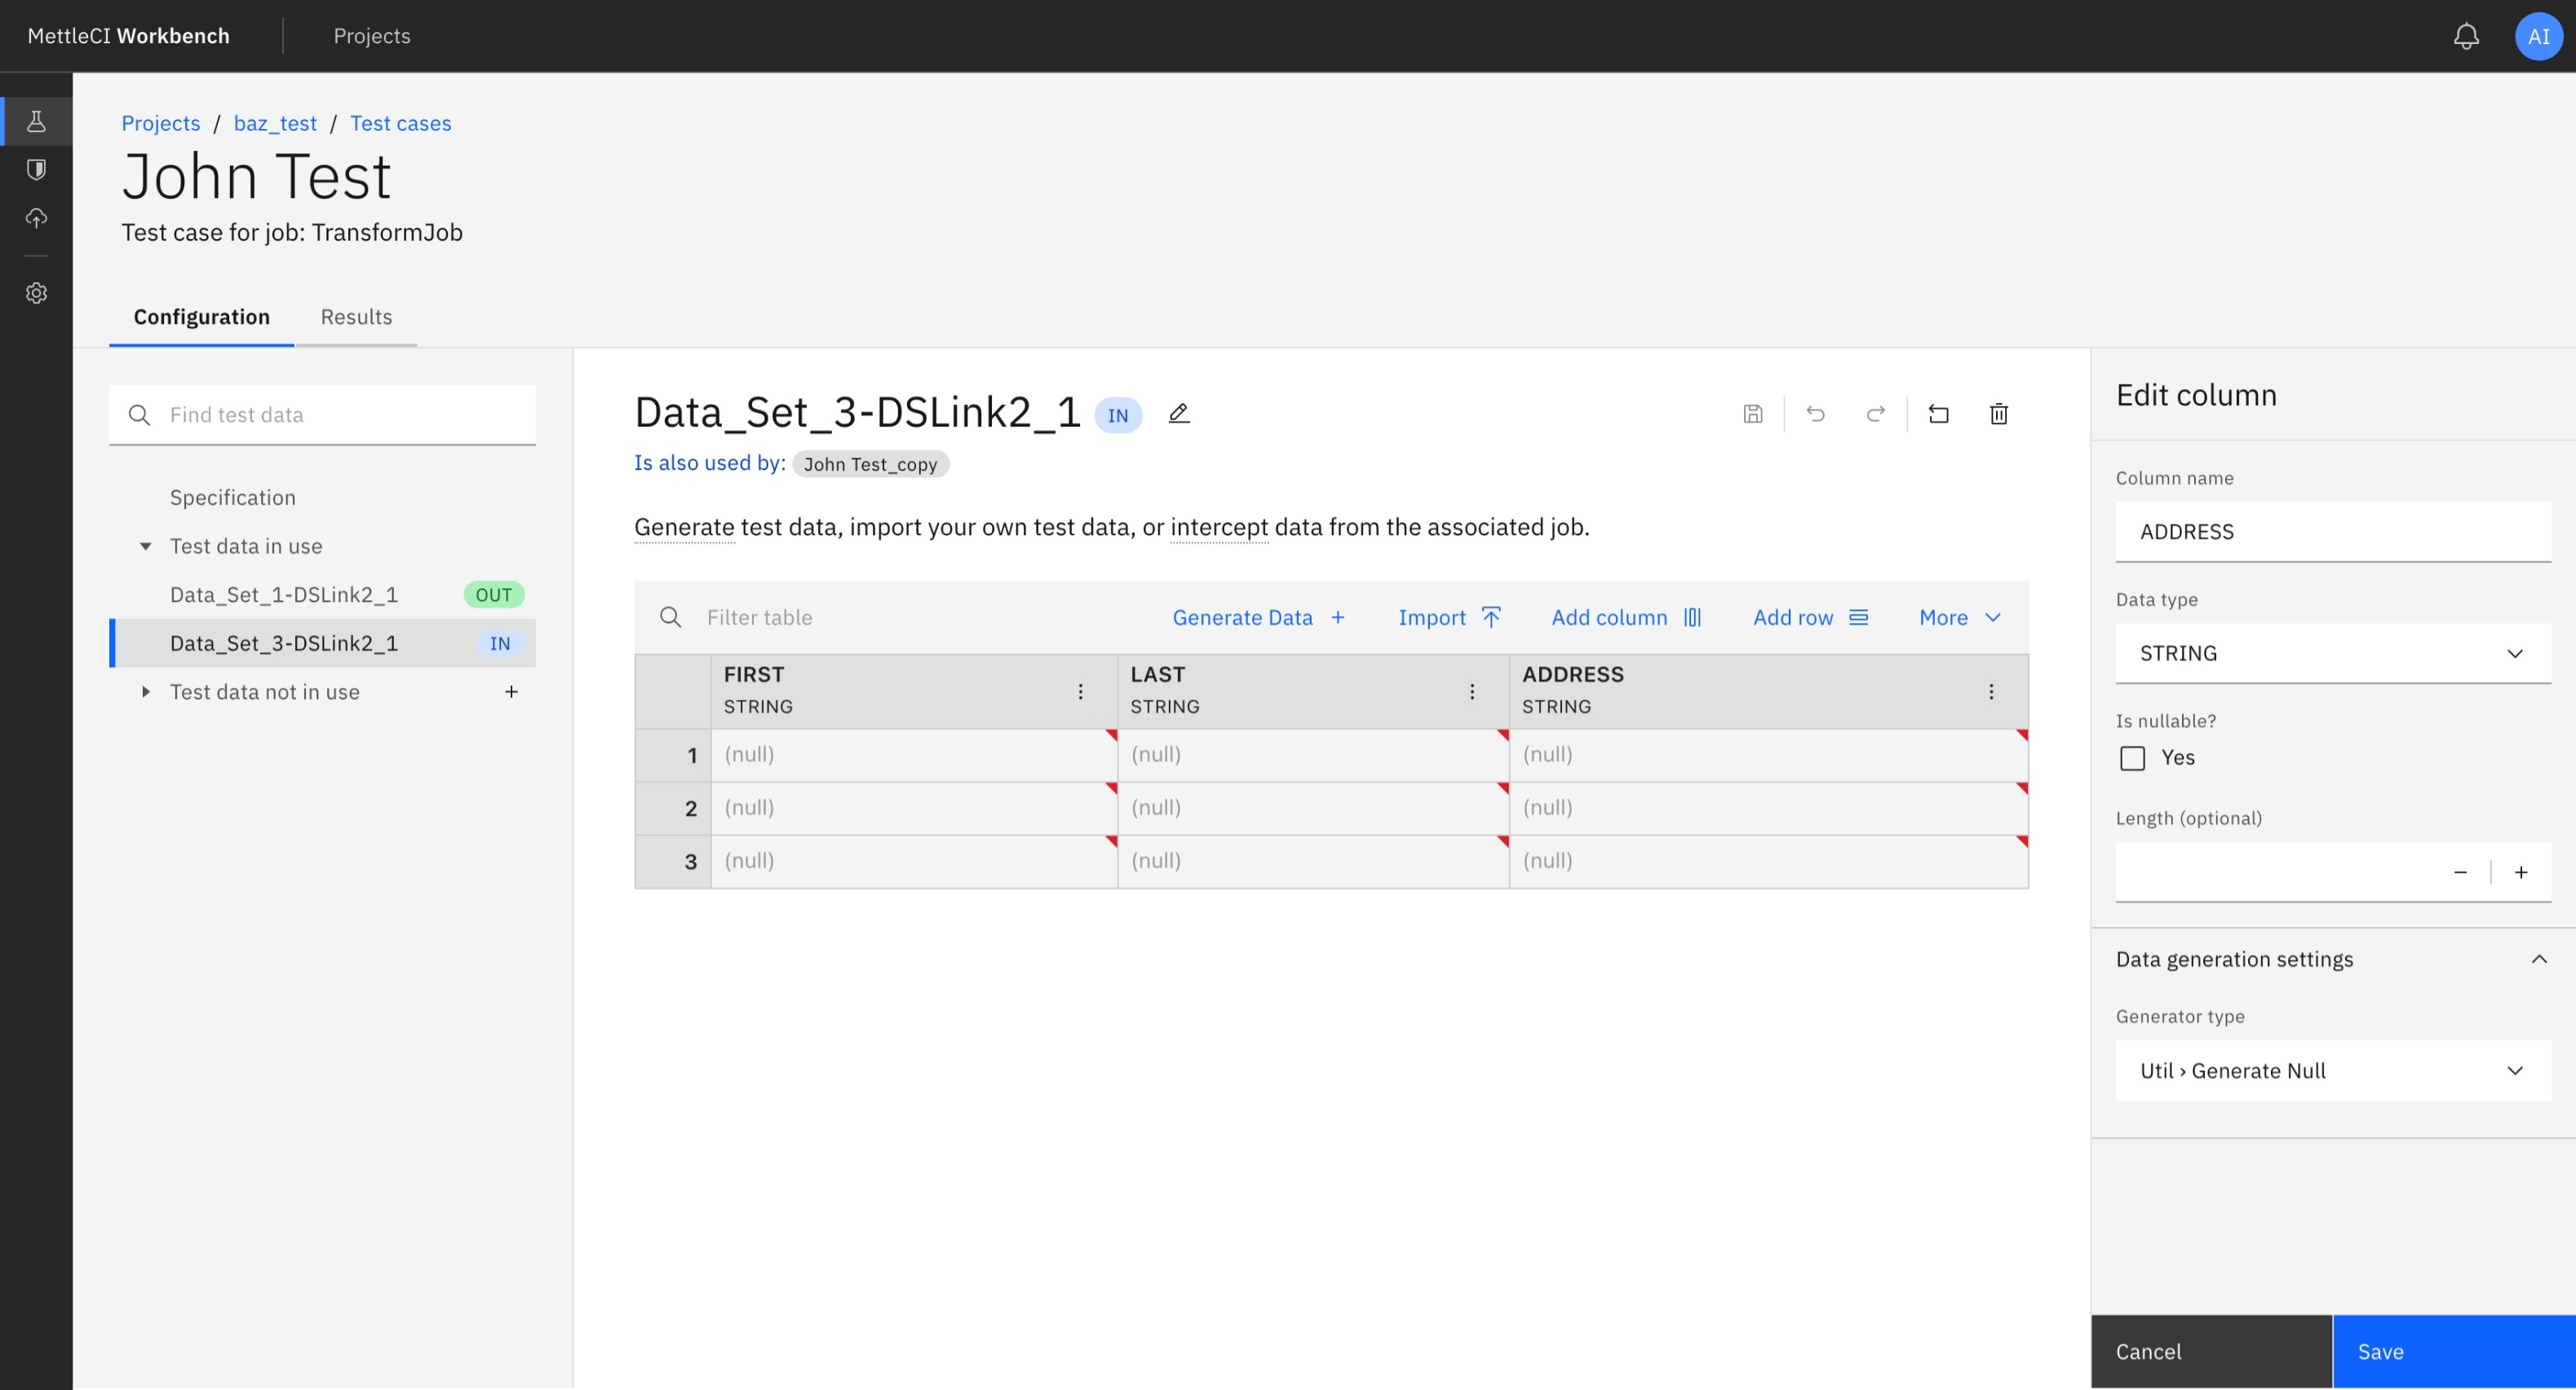Enable the Yes checkbox under Is nullable

pos(2133,758)
